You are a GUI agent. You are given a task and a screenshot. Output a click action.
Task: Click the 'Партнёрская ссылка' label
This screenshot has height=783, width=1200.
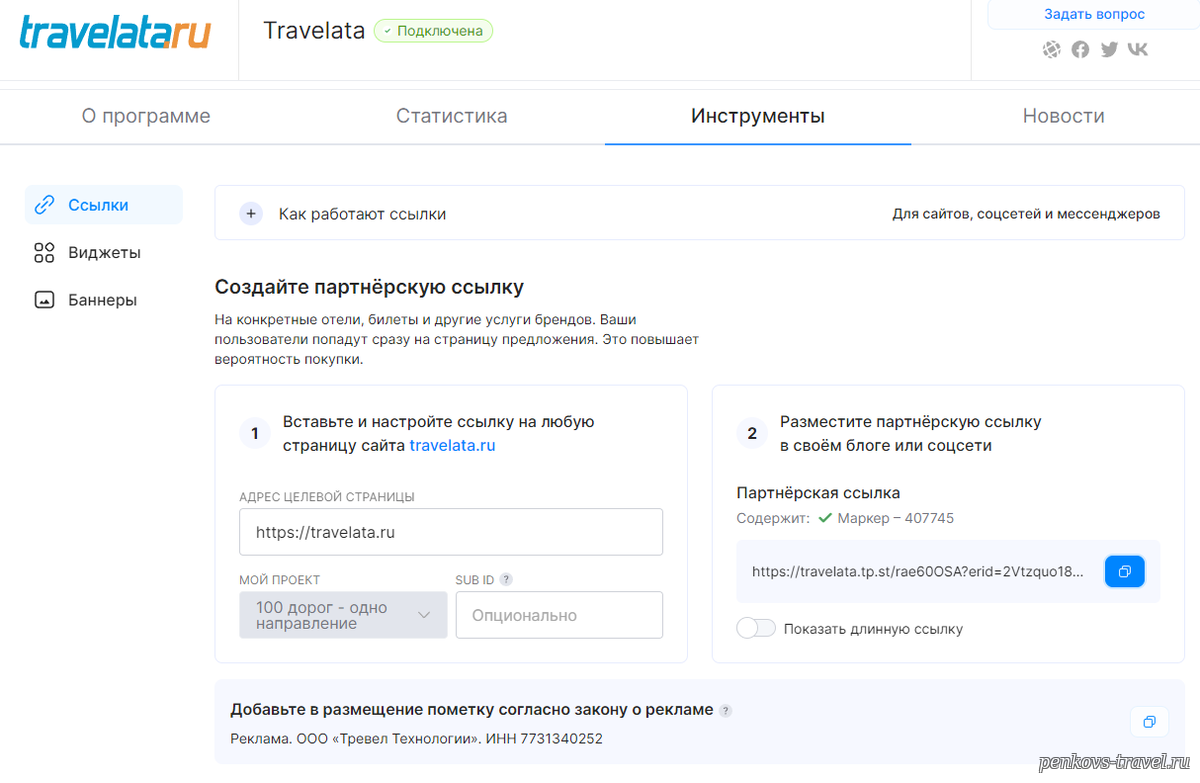(x=818, y=493)
